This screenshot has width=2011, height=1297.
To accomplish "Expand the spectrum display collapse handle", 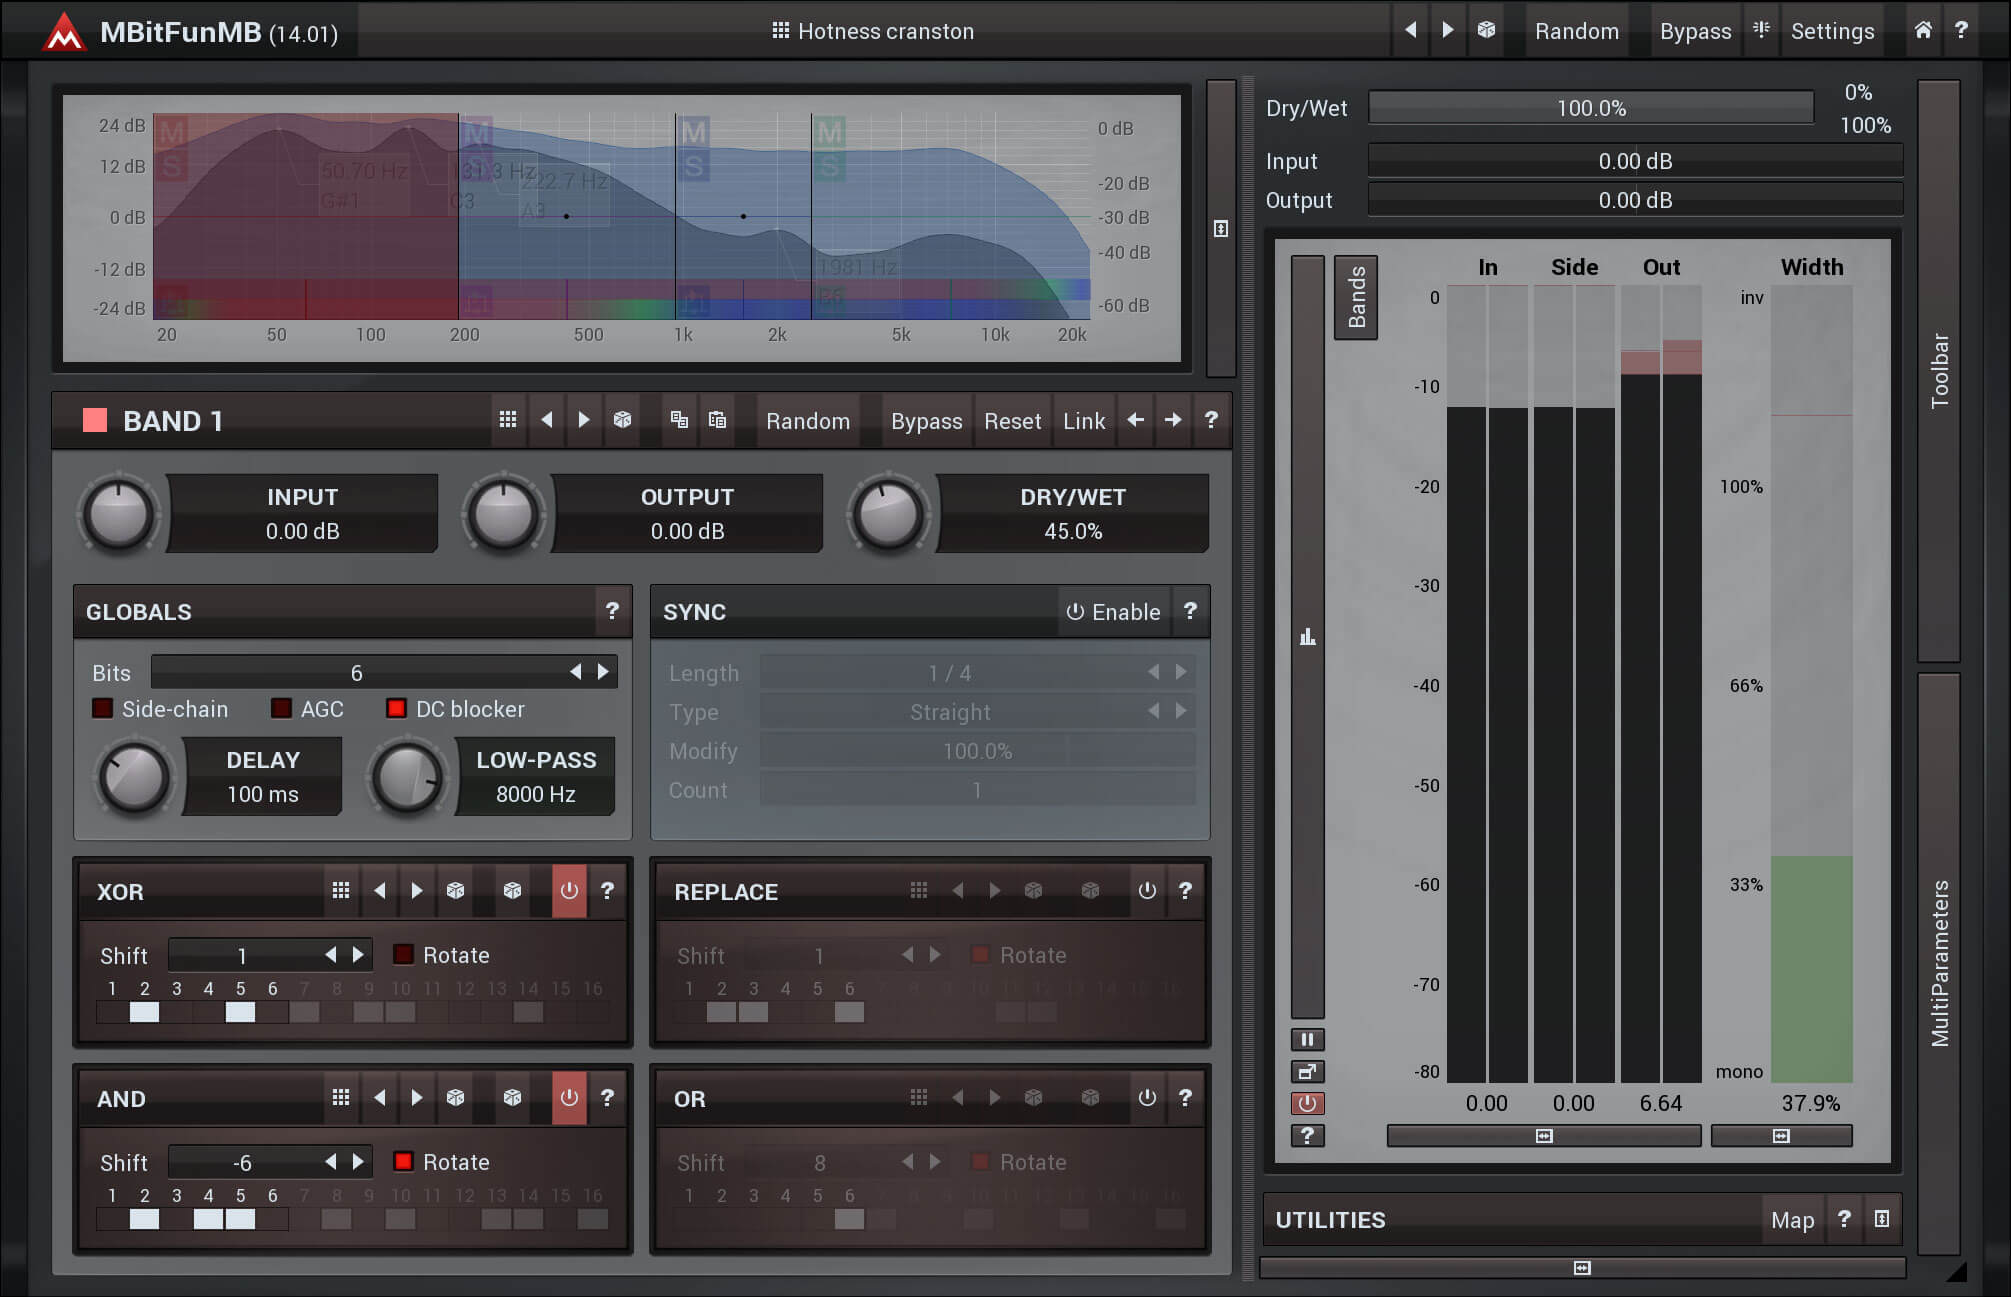I will (x=1221, y=228).
